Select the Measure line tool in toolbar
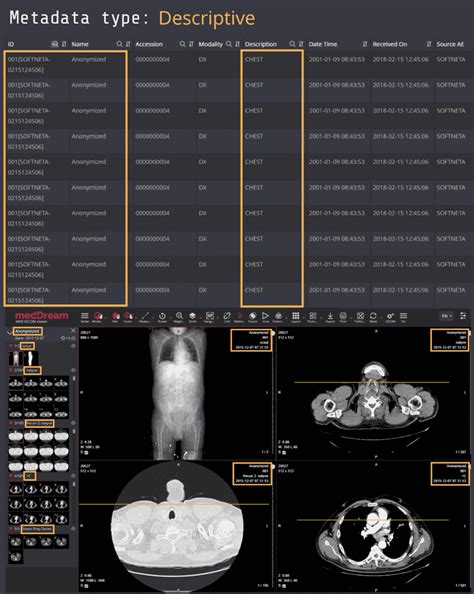Image resolution: width=474 pixels, height=594 pixels. pos(145,316)
